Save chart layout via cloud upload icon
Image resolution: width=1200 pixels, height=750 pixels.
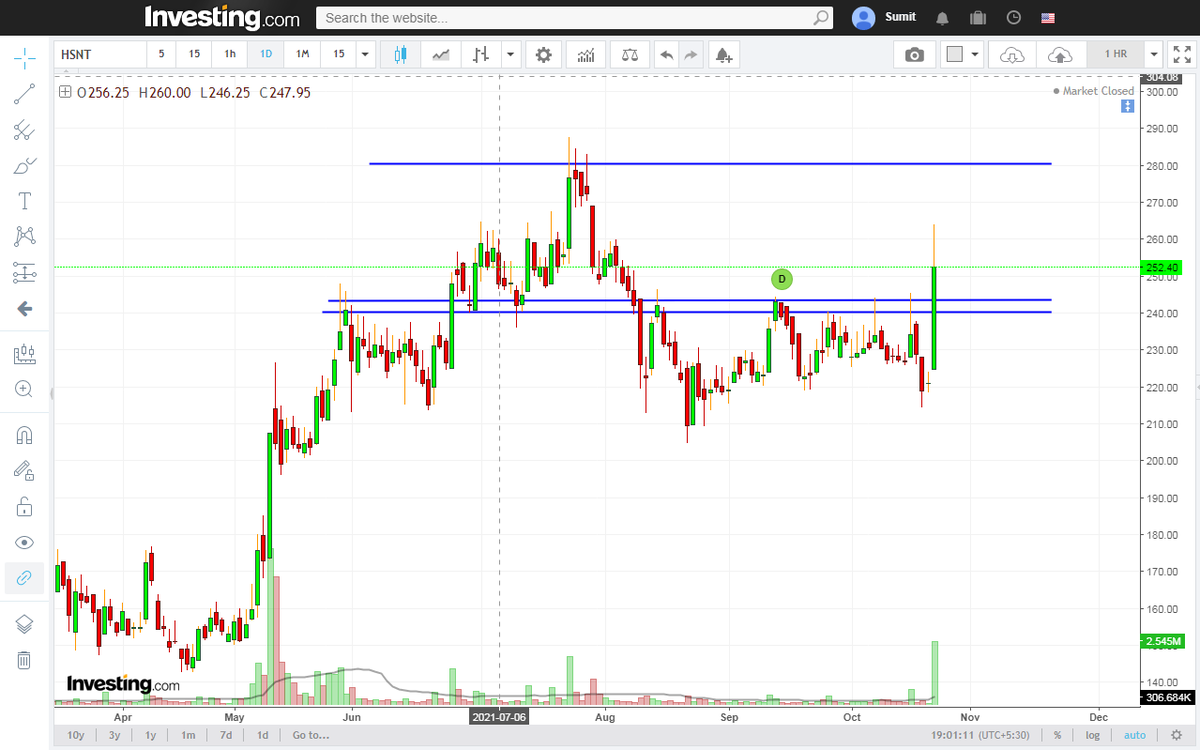pos(1059,54)
